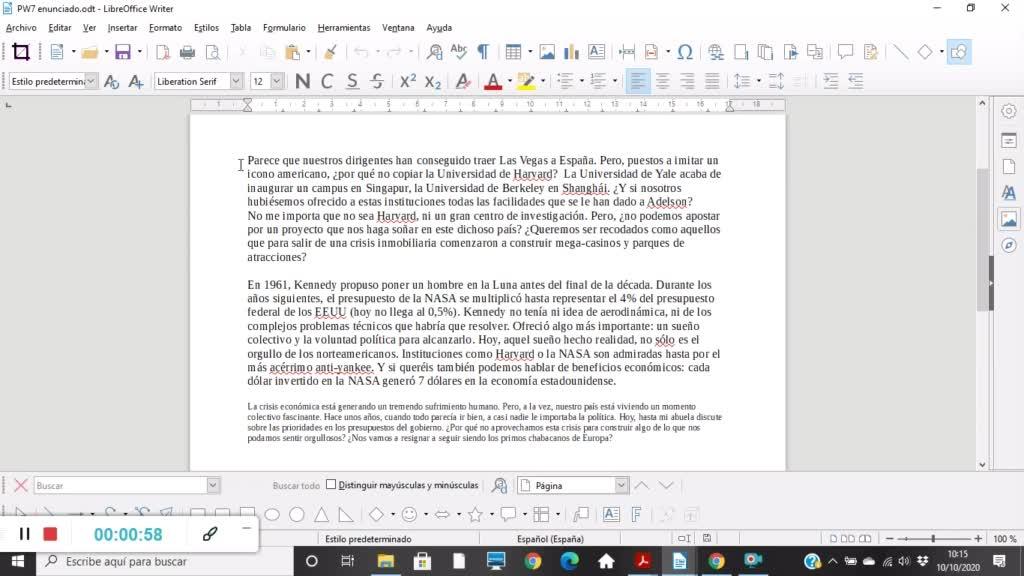Insert text box icon
Screen dimensions: 1024x576
tap(596, 52)
